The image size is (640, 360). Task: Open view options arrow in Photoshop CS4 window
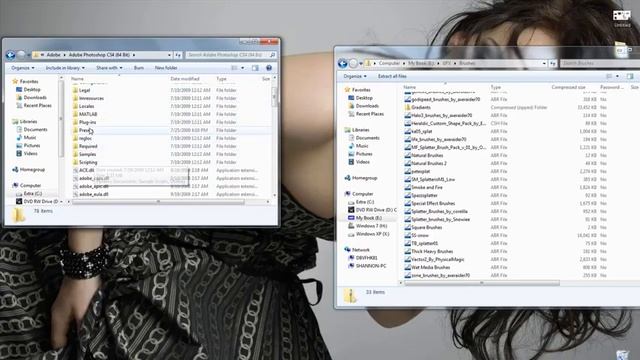[242, 68]
